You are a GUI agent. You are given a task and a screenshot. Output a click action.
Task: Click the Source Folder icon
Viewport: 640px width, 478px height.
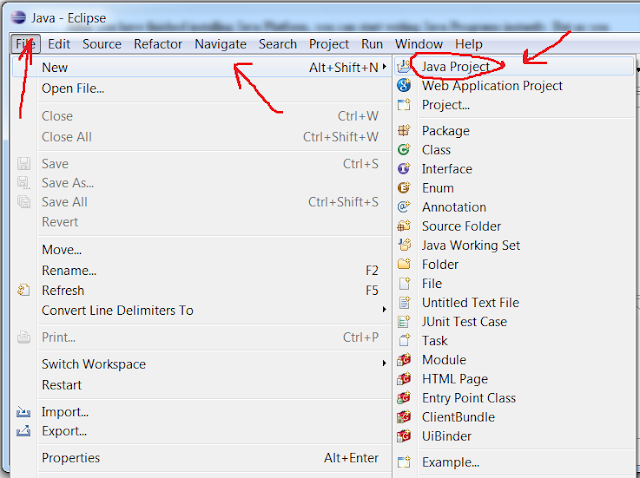coord(404,226)
